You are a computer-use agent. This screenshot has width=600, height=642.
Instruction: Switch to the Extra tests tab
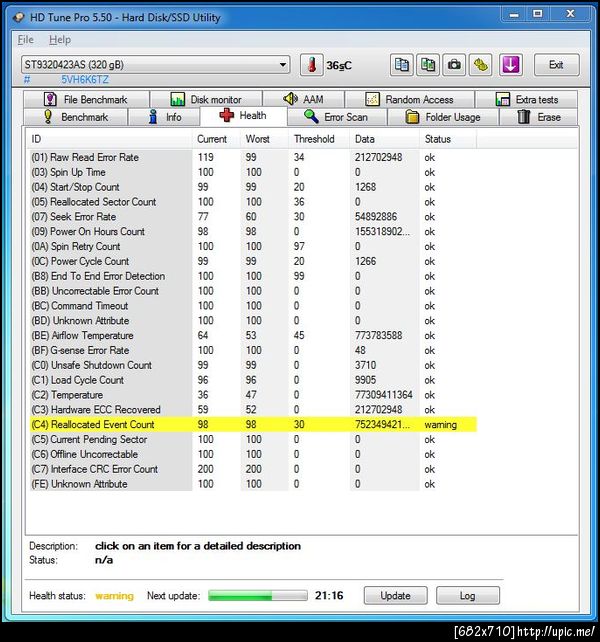point(526,99)
